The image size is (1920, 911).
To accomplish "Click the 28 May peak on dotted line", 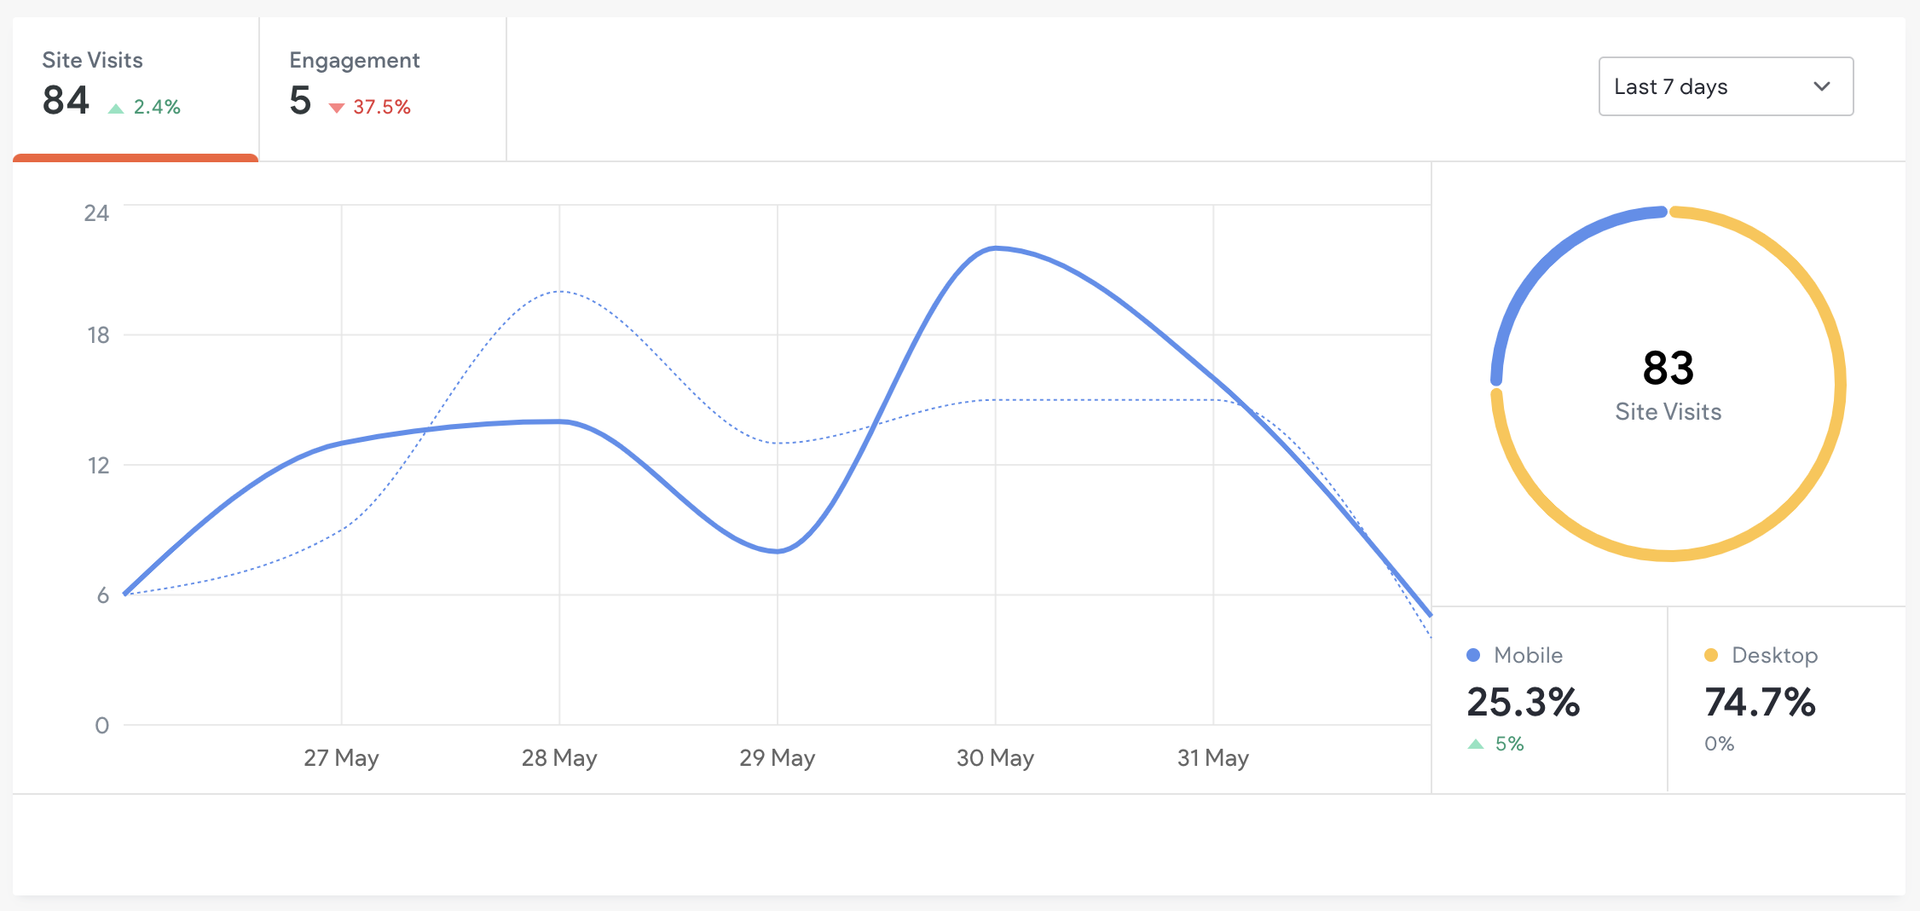I will click(560, 291).
